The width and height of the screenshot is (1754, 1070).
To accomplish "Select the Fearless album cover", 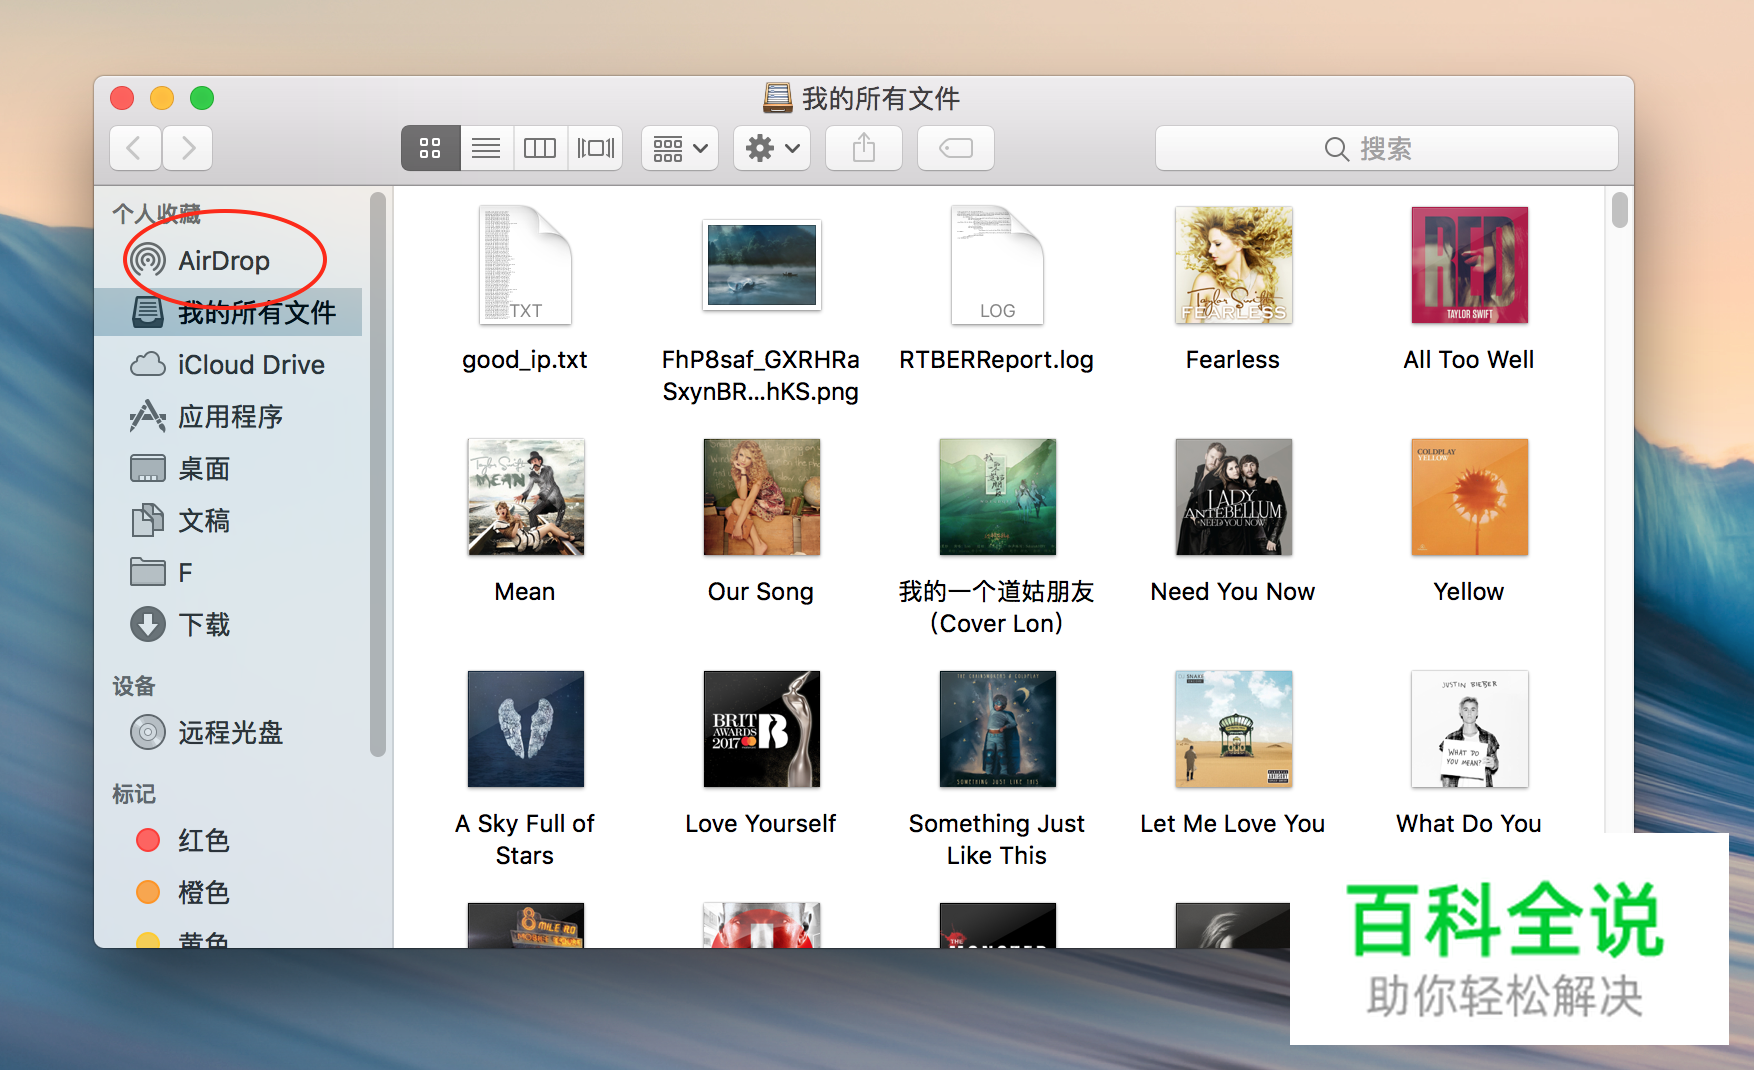I will 1233,265.
